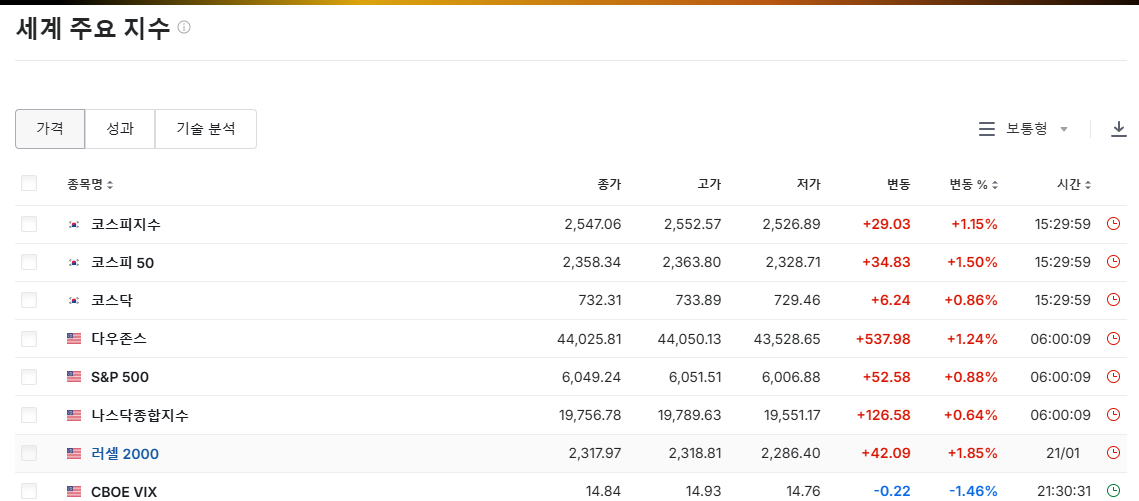This screenshot has height=501, width=1139.
Task: Click the download icon at top right
Action: (x=1119, y=129)
